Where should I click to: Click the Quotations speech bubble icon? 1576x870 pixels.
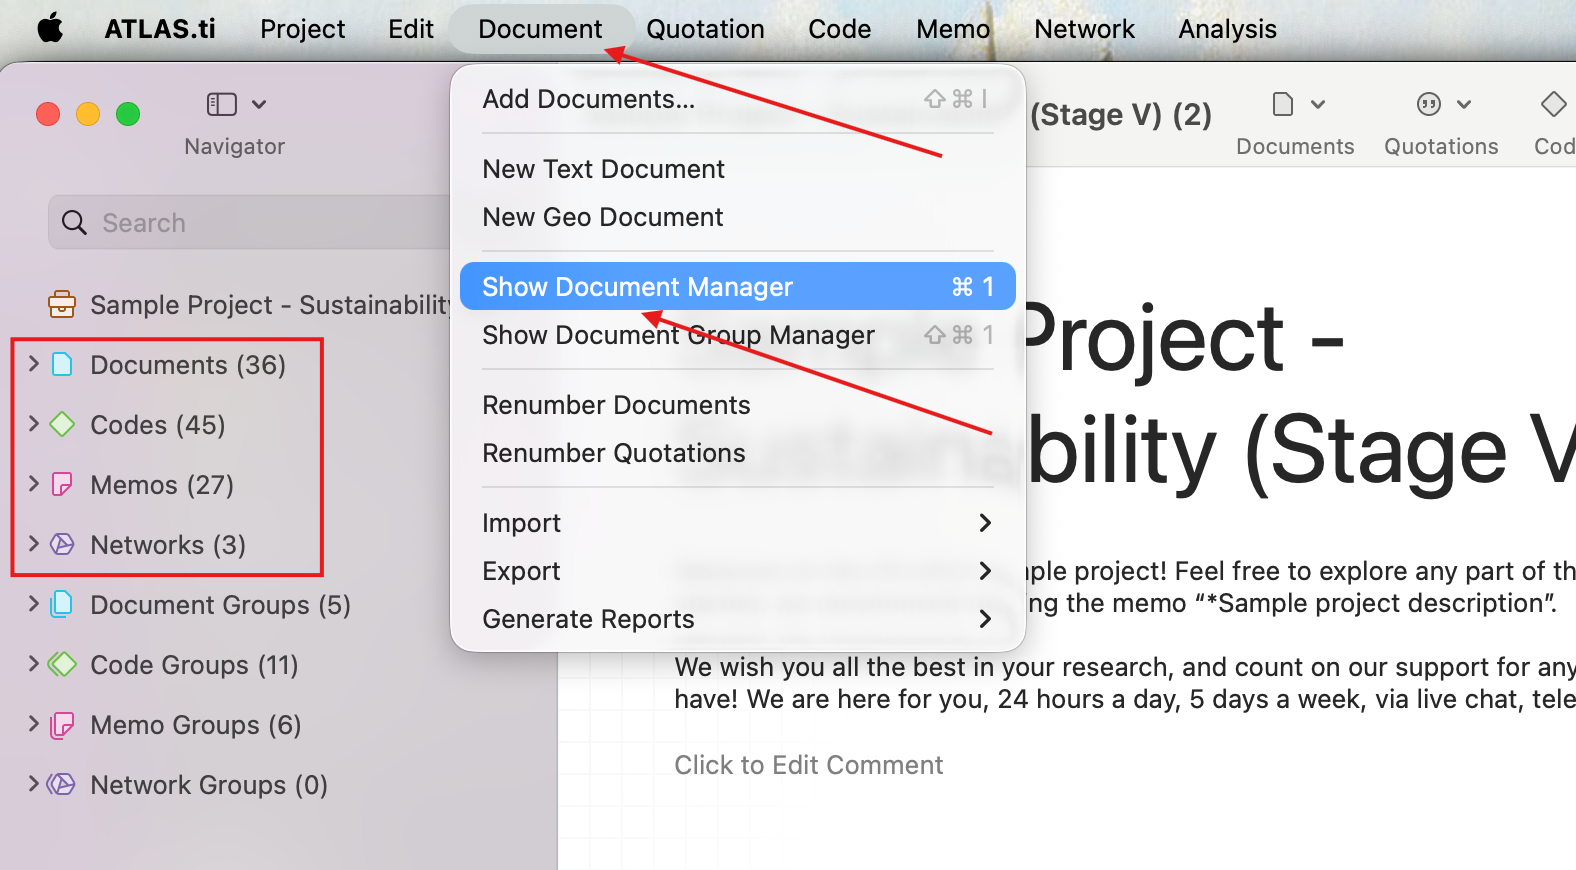tap(1429, 104)
